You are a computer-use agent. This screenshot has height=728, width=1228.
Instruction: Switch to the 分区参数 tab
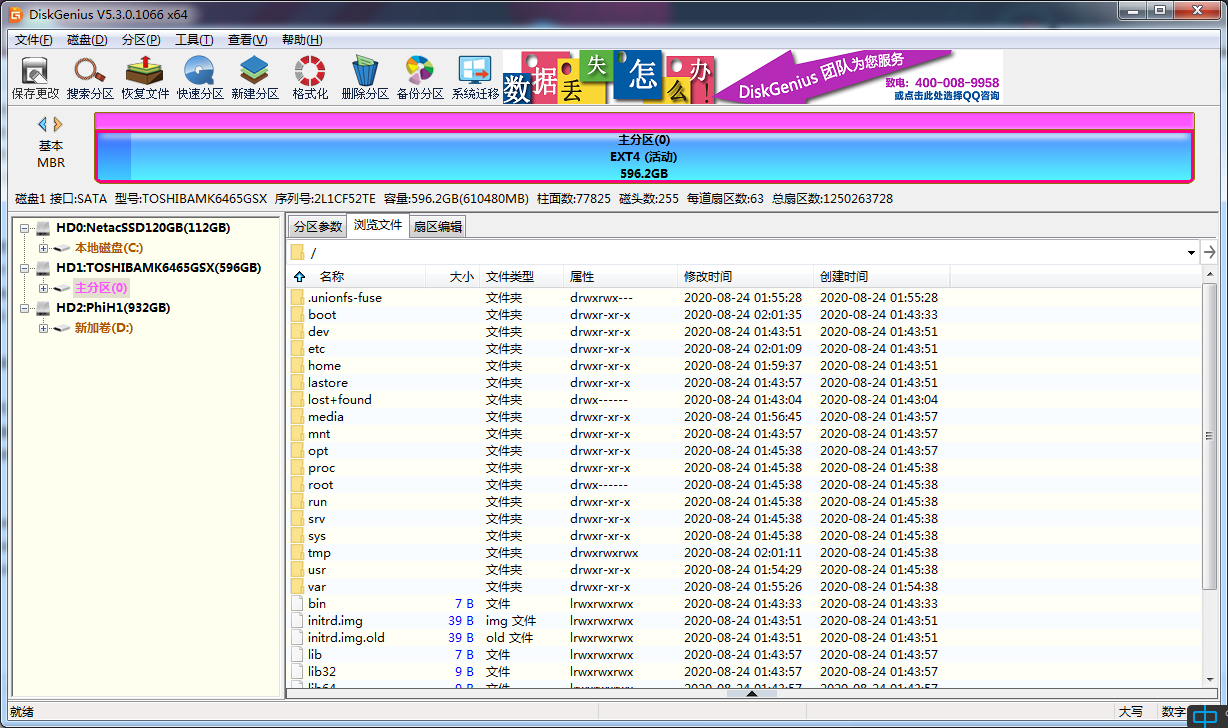pos(317,227)
